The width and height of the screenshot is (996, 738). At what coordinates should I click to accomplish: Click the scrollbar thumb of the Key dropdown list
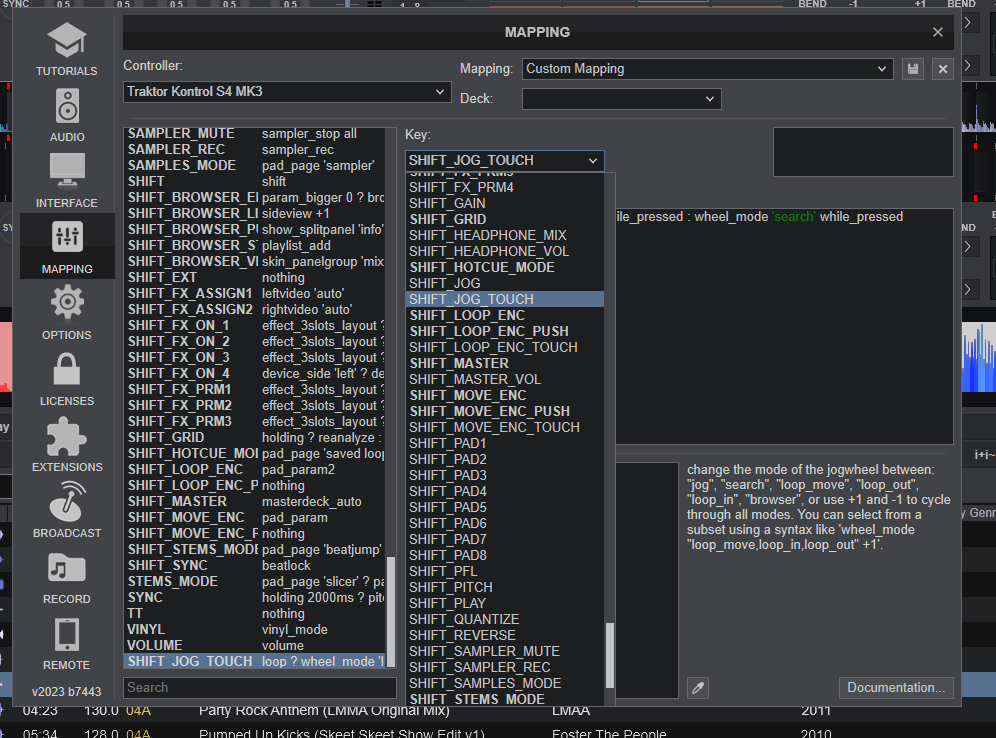tap(610, 655)
